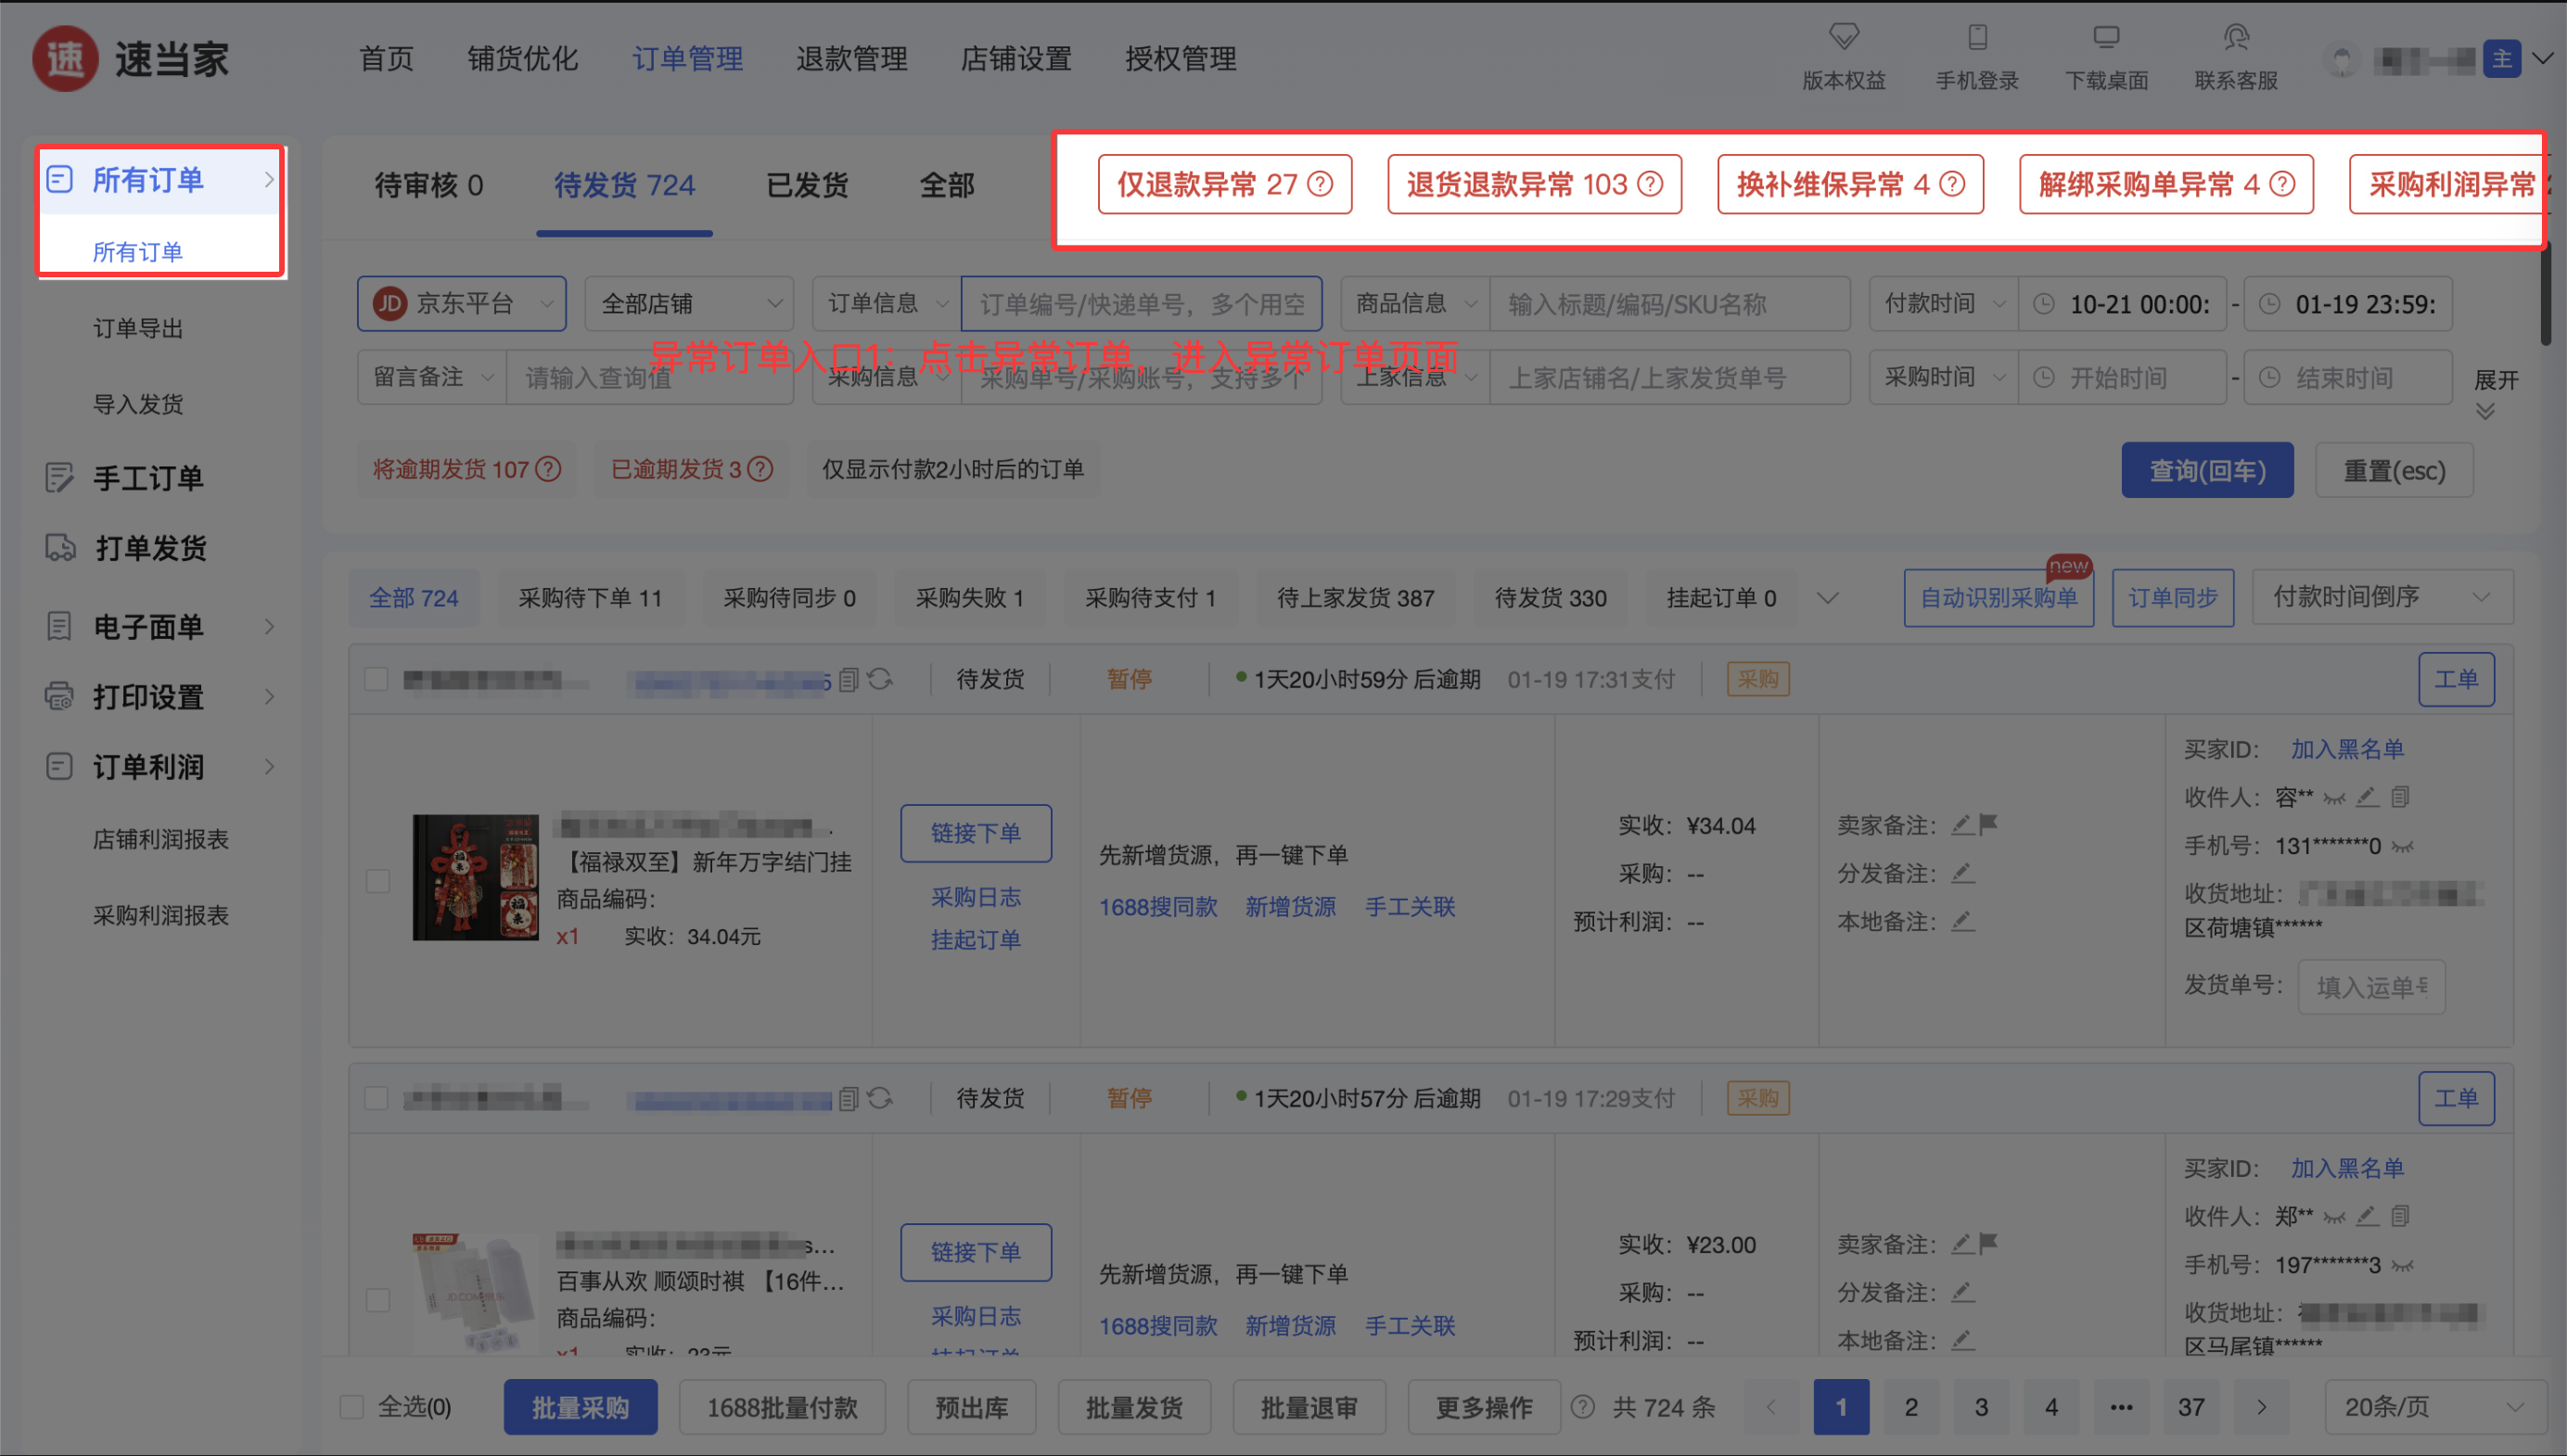
Task: Open 联系客服 headset icon
Action: 2236,38
